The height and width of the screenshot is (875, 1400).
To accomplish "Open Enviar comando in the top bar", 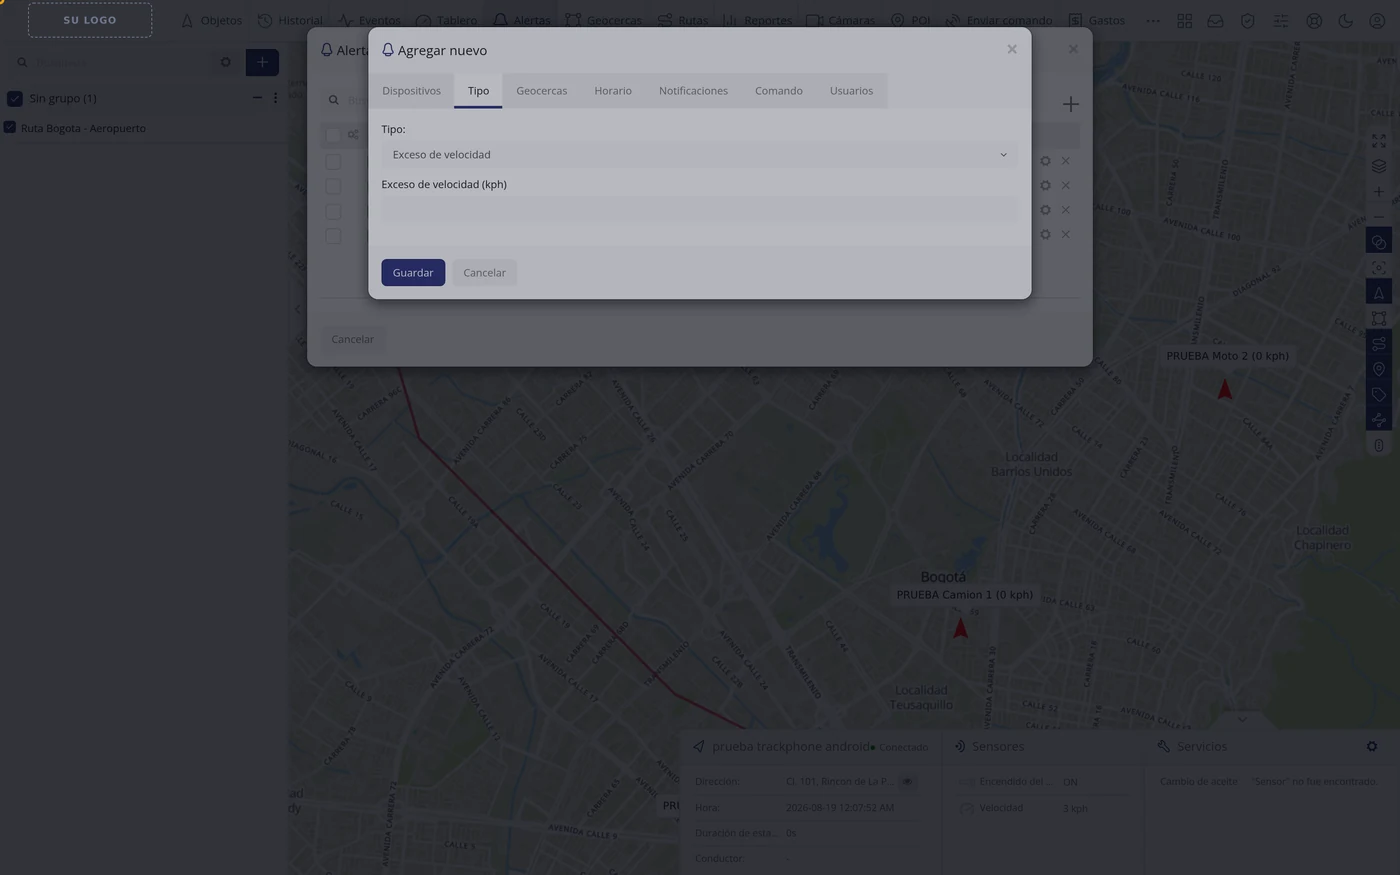I will tap(998, 20).
